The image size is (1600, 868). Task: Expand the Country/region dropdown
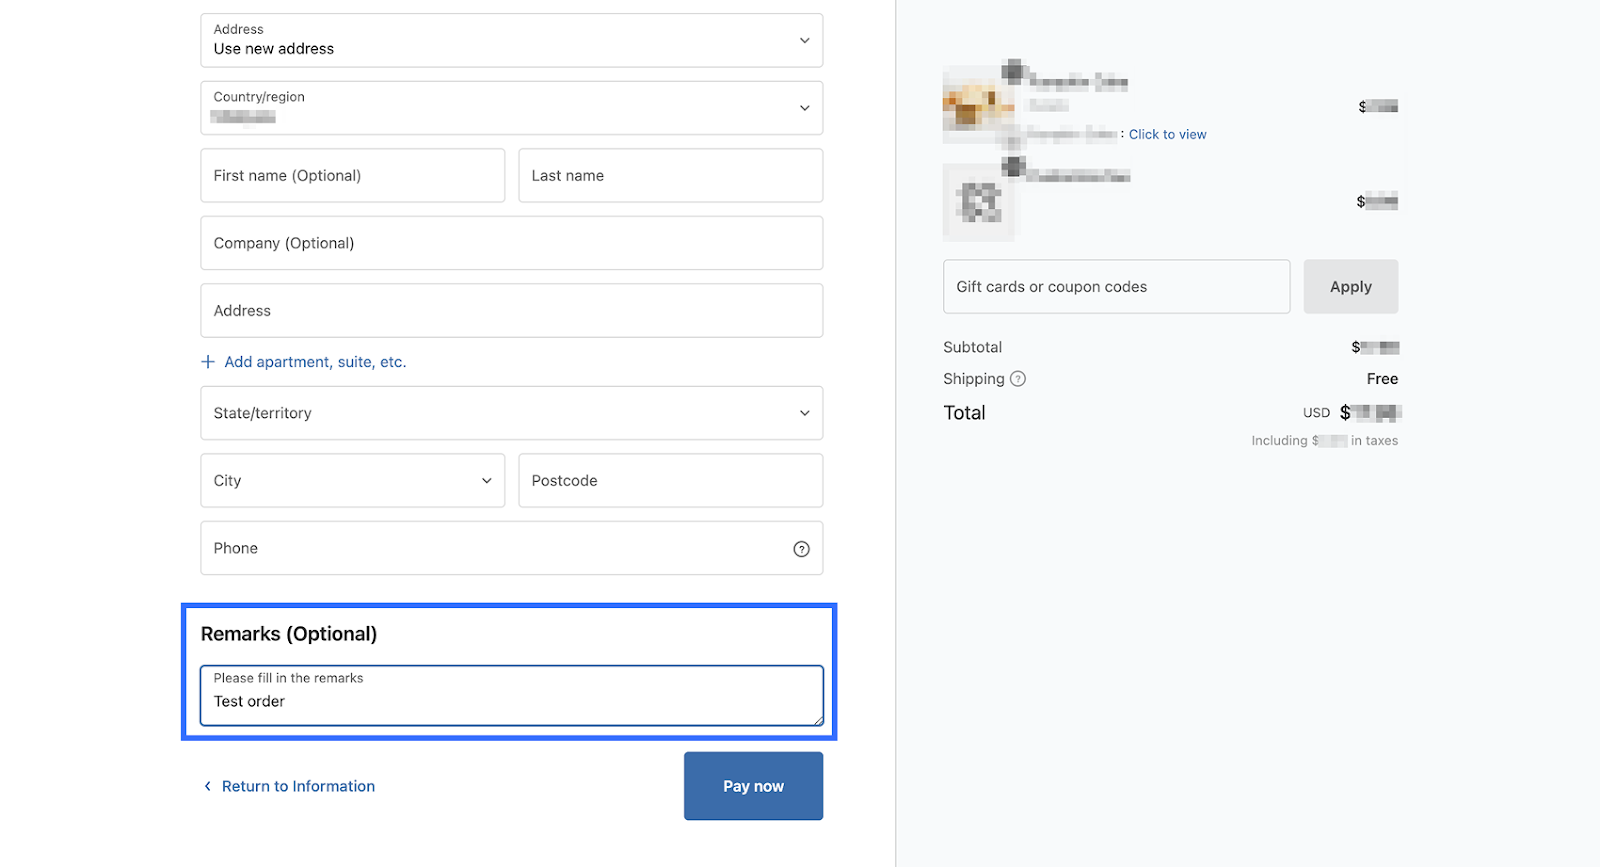point(511,108)
